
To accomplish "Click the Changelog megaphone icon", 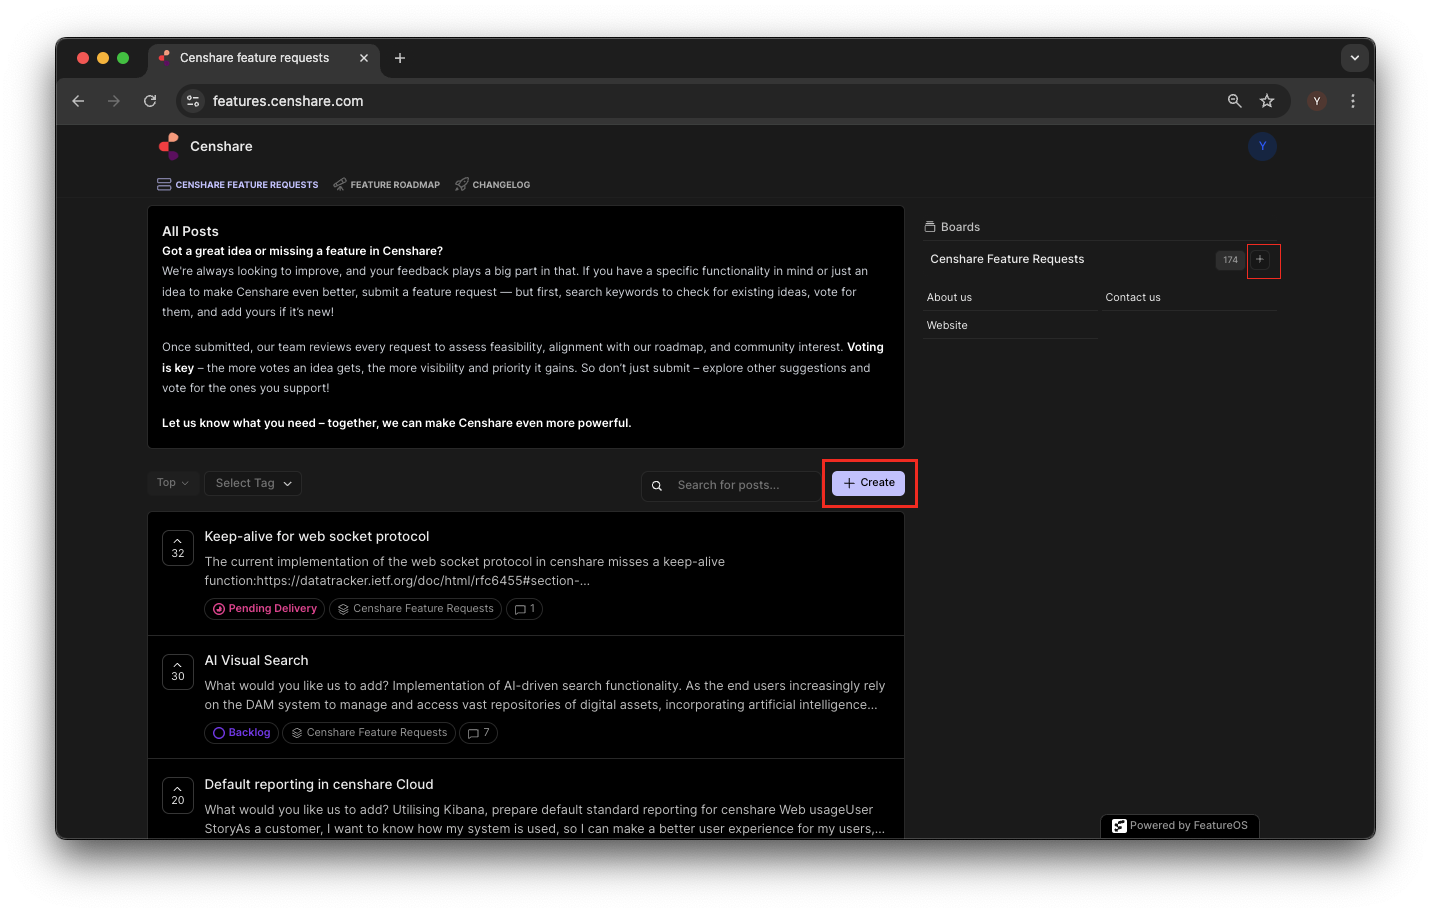I will [x=461, y=184].
